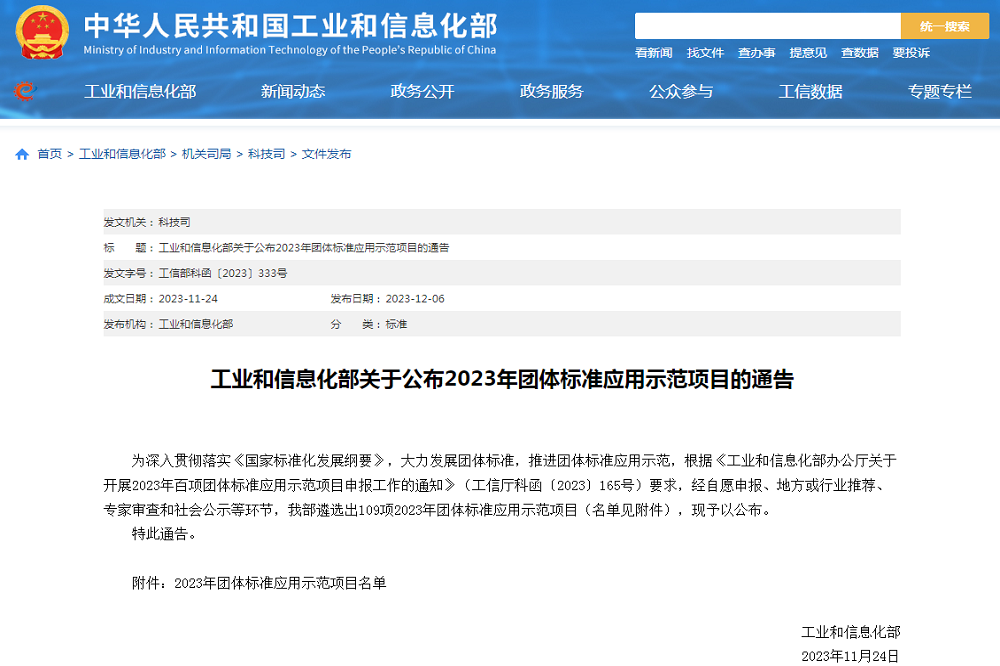Click the 找文件 quick link
Viewport: 1000px width, 666px height.
tap(705, 53)
